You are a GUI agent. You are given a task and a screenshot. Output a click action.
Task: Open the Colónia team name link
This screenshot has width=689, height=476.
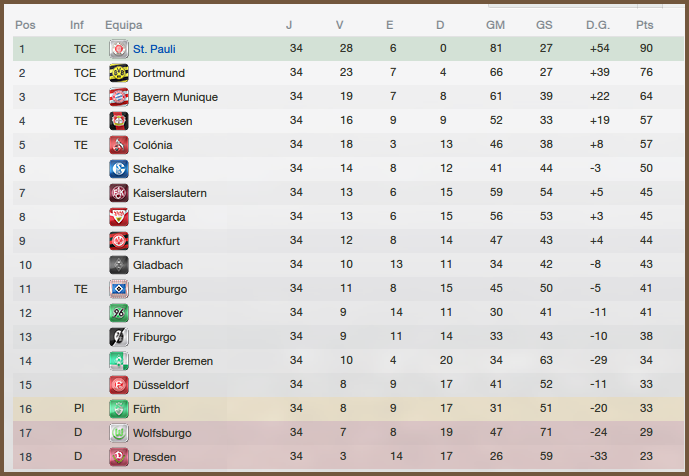point(153,145)
